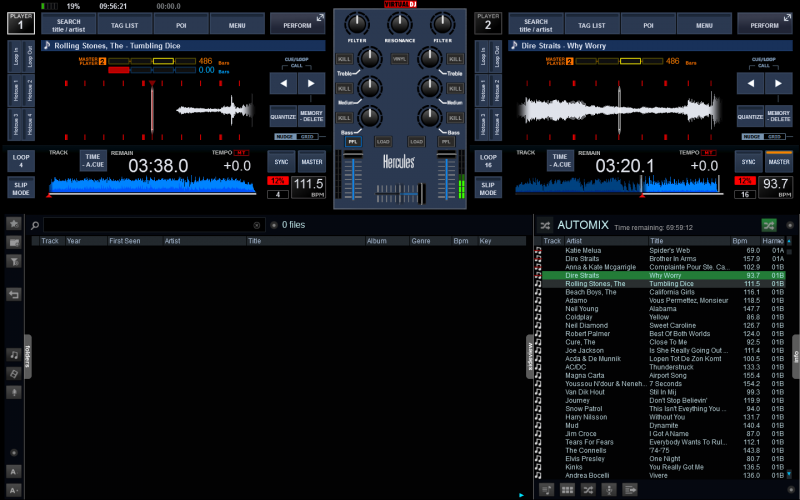The image size is (800, 500).
Task: Click the shuffle icon in the Automix bottom toolbar
Action: point(588,490)
